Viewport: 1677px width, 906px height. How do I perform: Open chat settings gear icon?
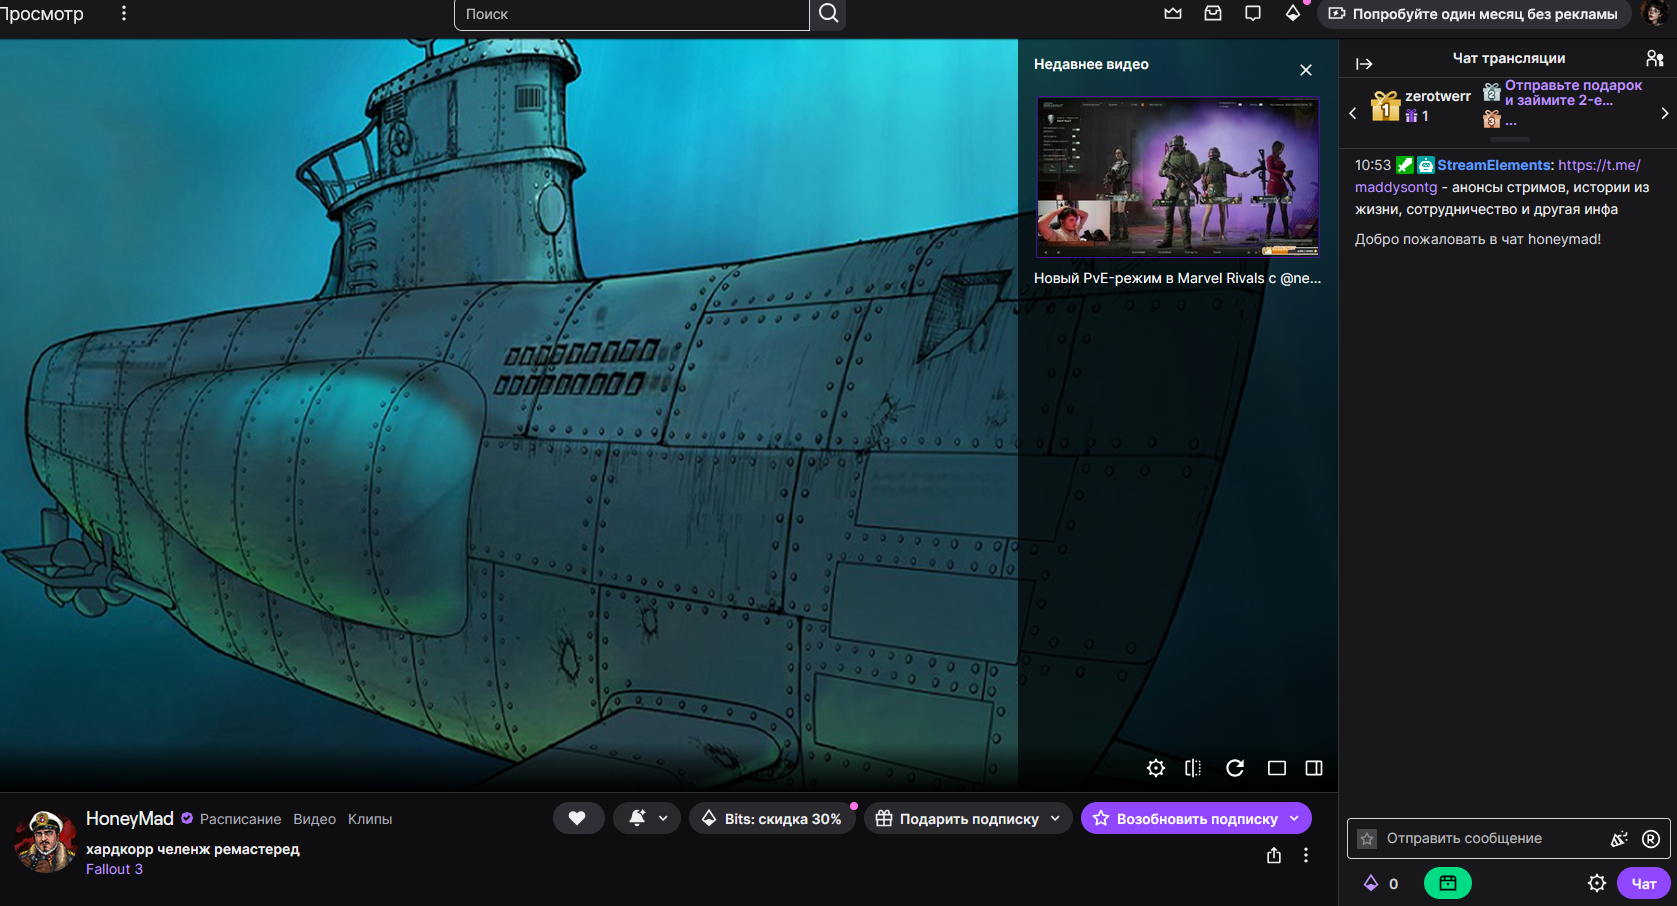click(1597, 883)
